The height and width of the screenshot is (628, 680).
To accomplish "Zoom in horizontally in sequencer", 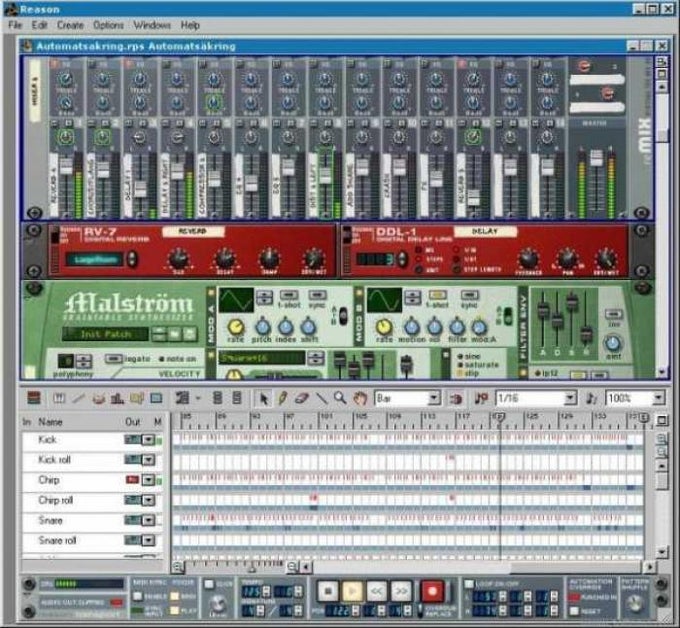I will (x=292, y=566).
